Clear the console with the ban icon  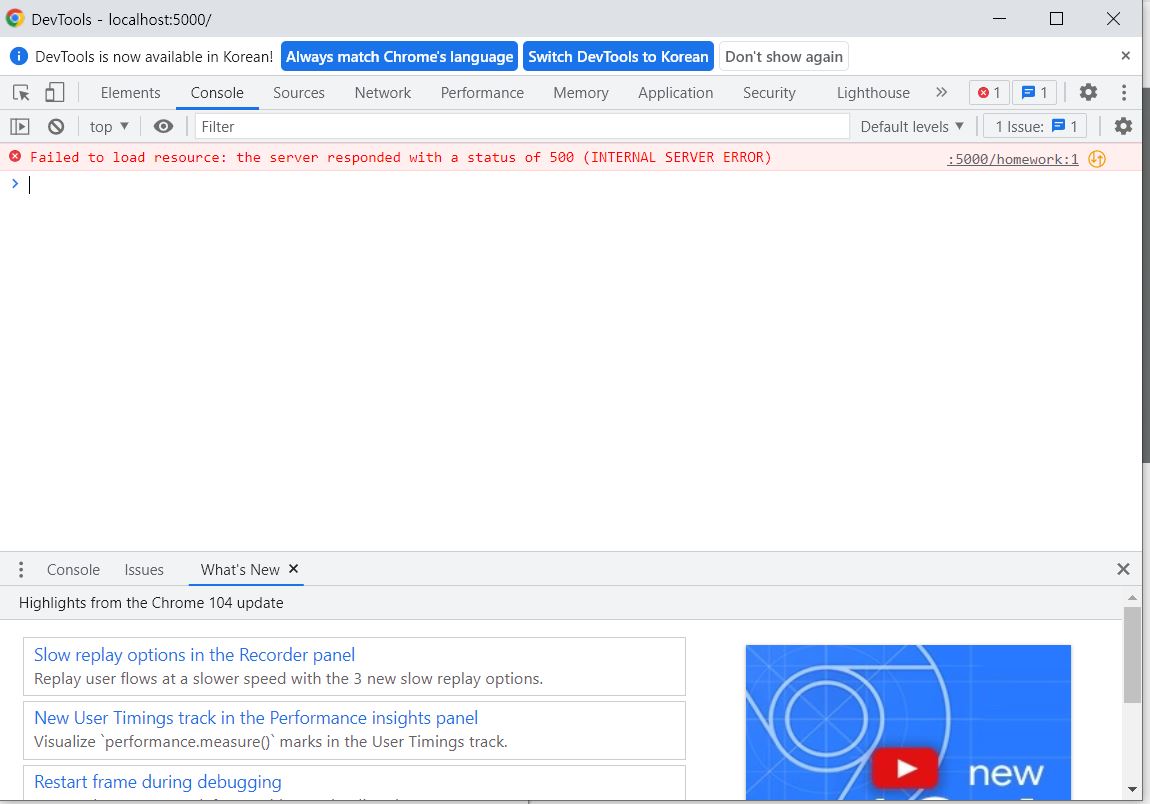56,126
